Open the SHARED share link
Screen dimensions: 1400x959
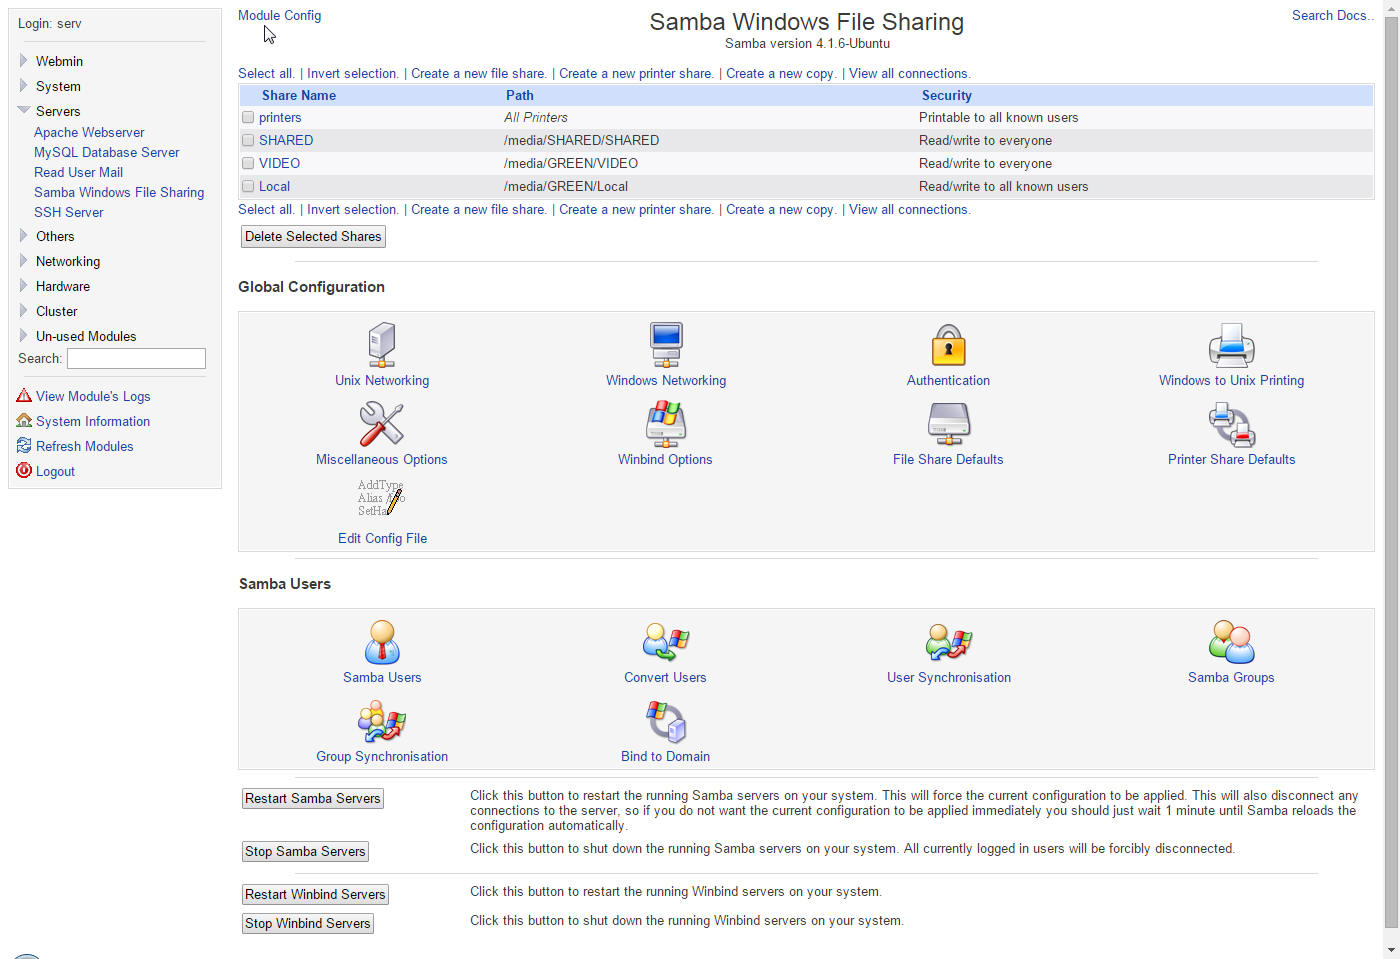[286, 140]
